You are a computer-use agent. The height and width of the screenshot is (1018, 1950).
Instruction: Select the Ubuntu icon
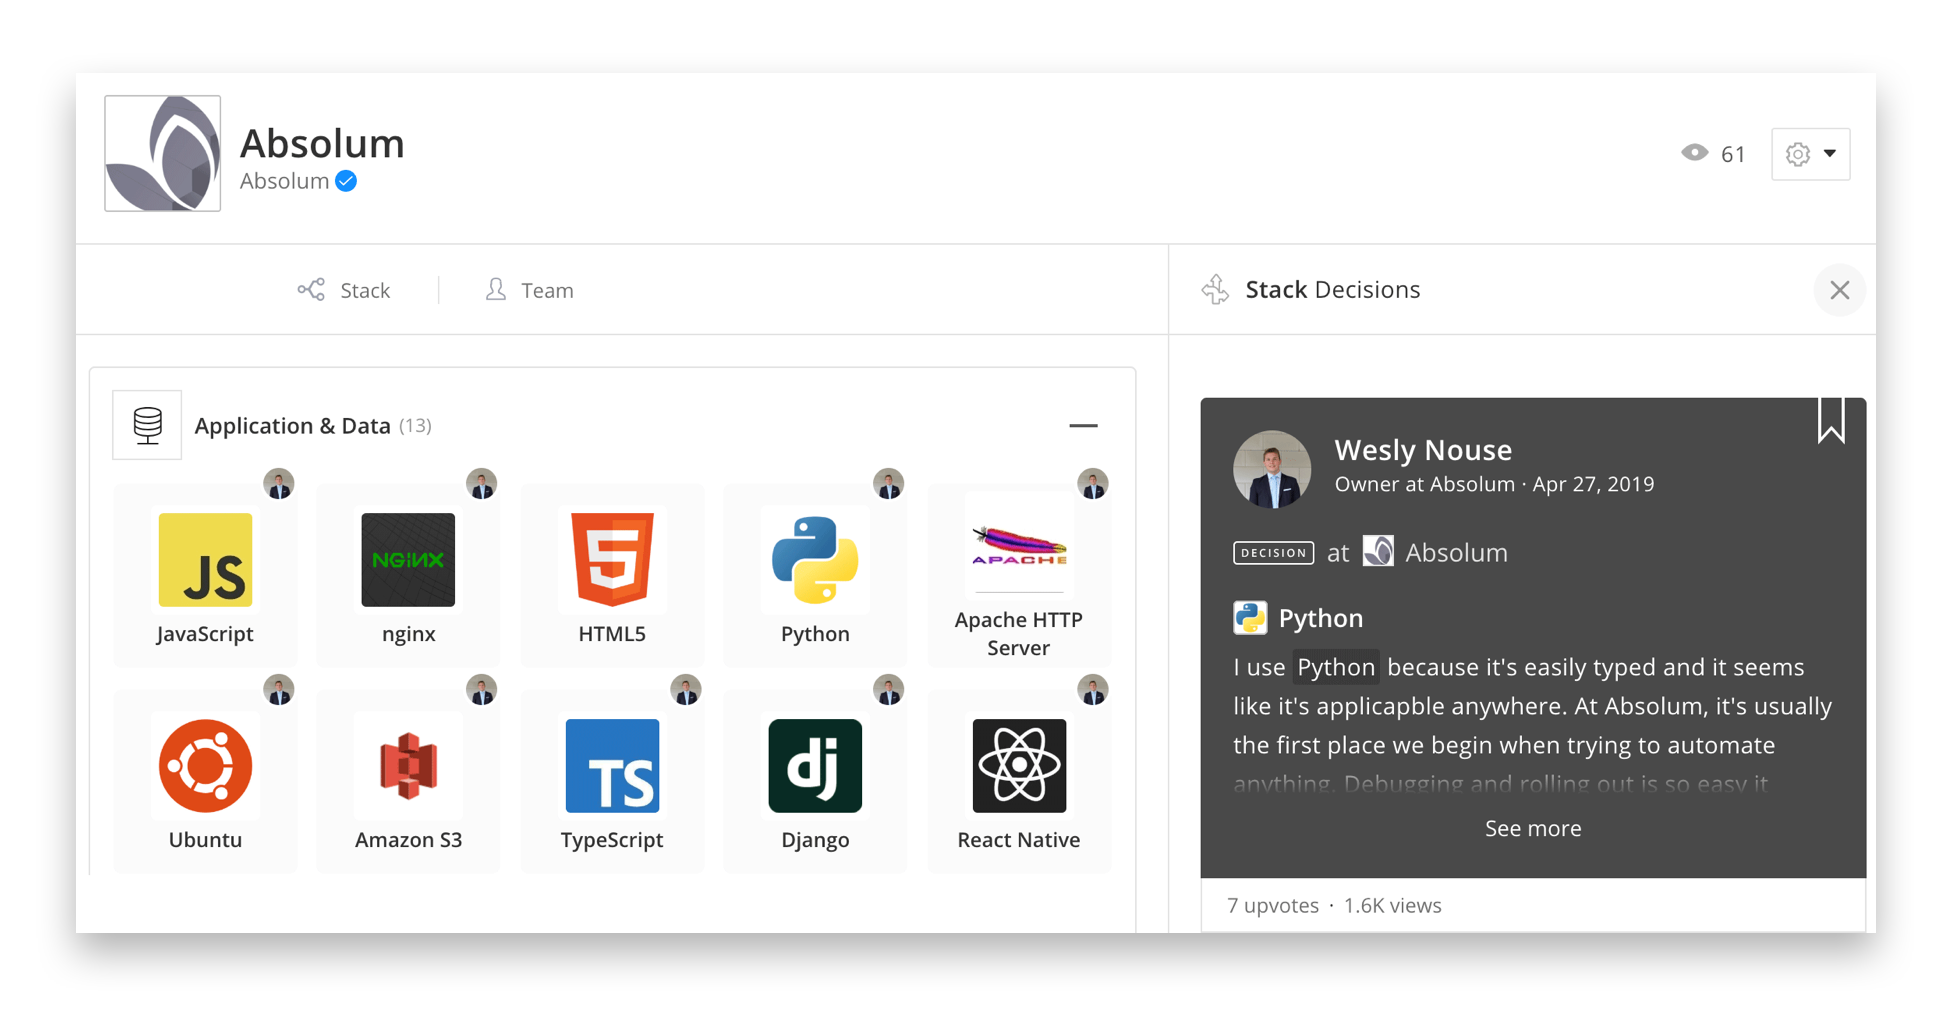pos(205,766)
